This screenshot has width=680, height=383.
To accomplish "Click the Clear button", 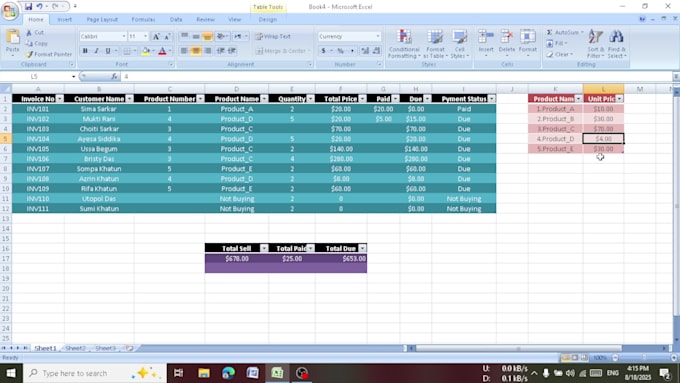I will click(560, 54).
